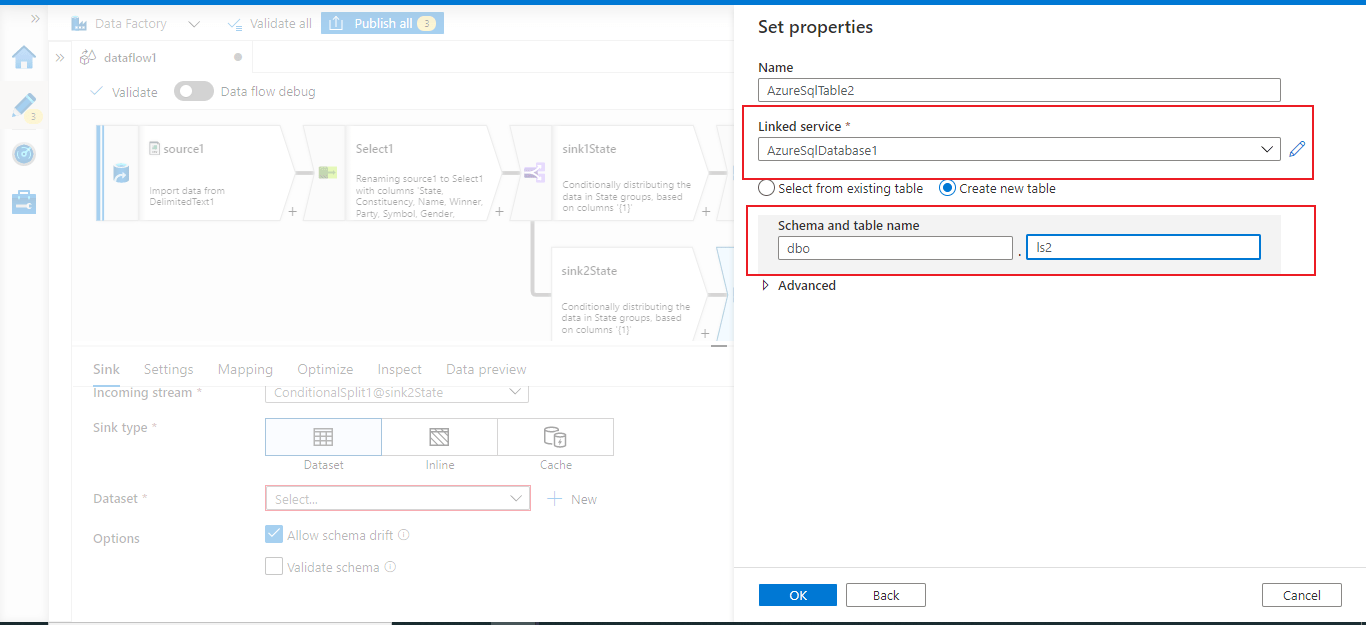Click the Validate all button
Screen dimensions: 1366x625
(x=269, y=23)
